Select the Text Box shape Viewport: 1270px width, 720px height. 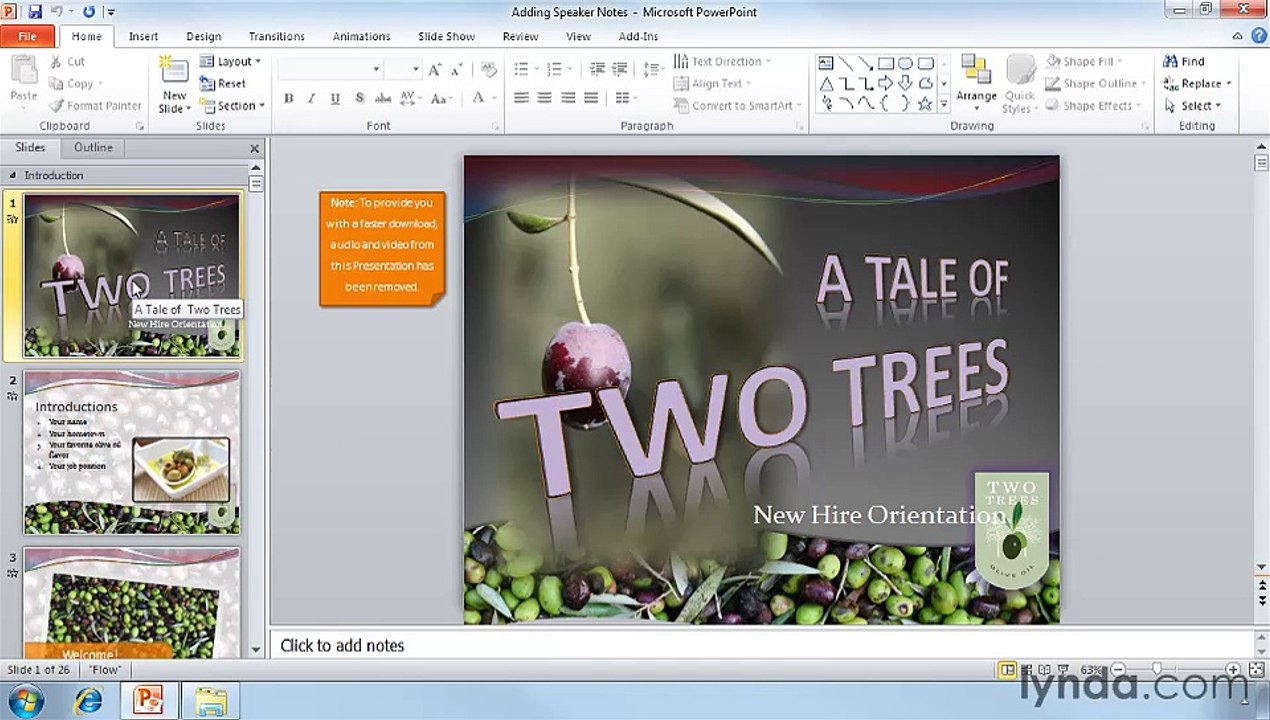pos(826,63)
